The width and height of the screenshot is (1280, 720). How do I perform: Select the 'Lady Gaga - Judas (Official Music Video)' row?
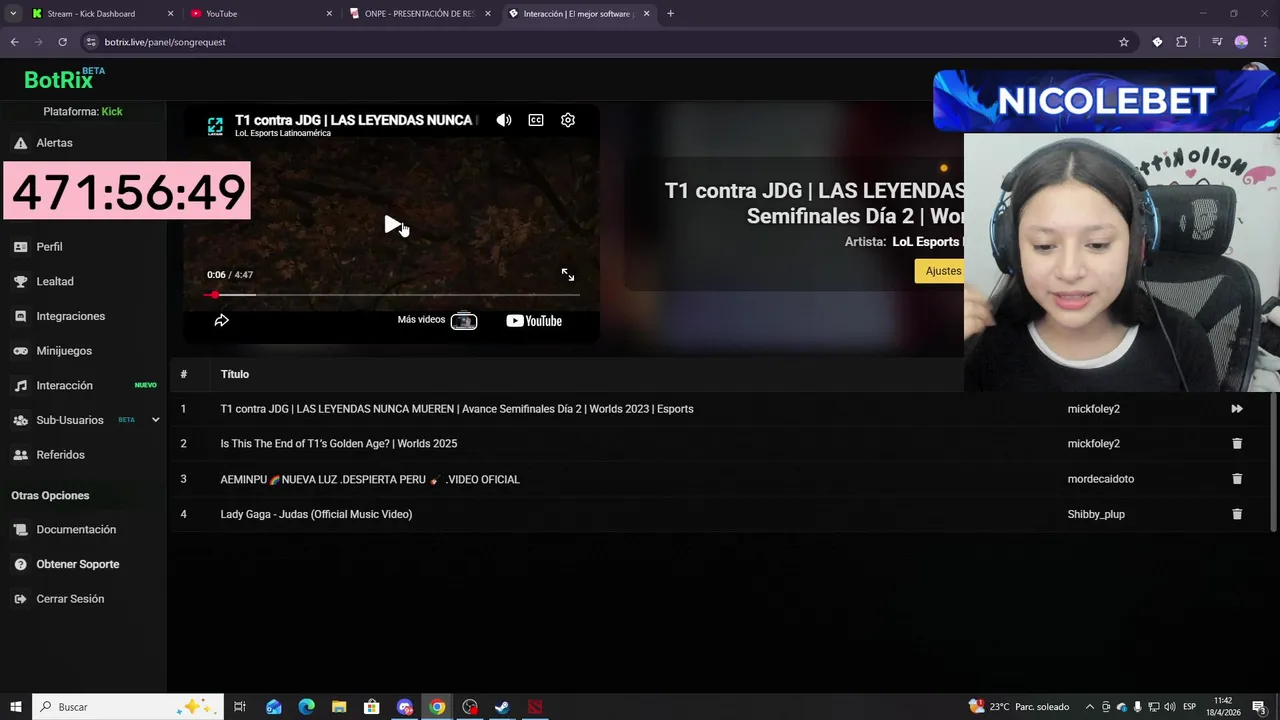[x=718, y=514]
